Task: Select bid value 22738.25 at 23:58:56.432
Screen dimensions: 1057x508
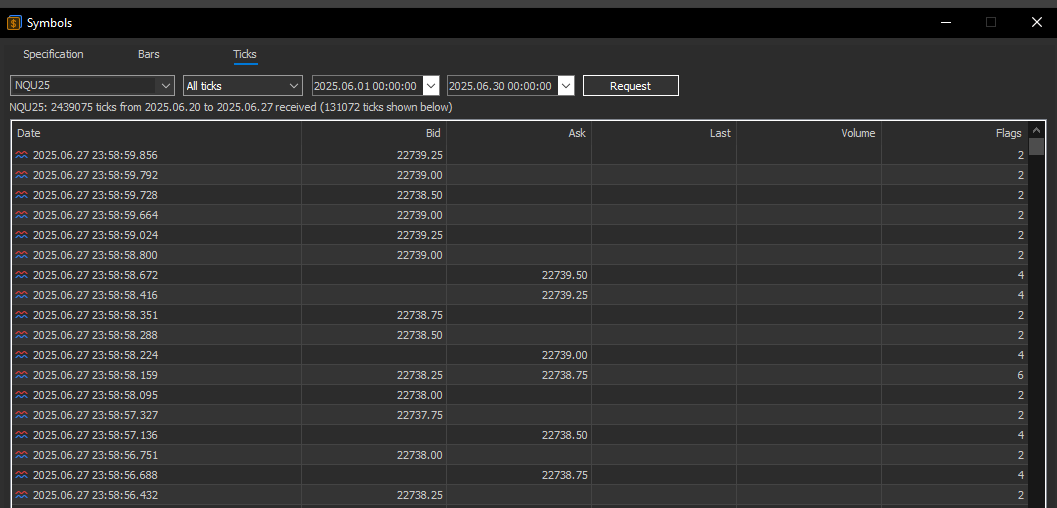Action: click(x=419, y=495)
